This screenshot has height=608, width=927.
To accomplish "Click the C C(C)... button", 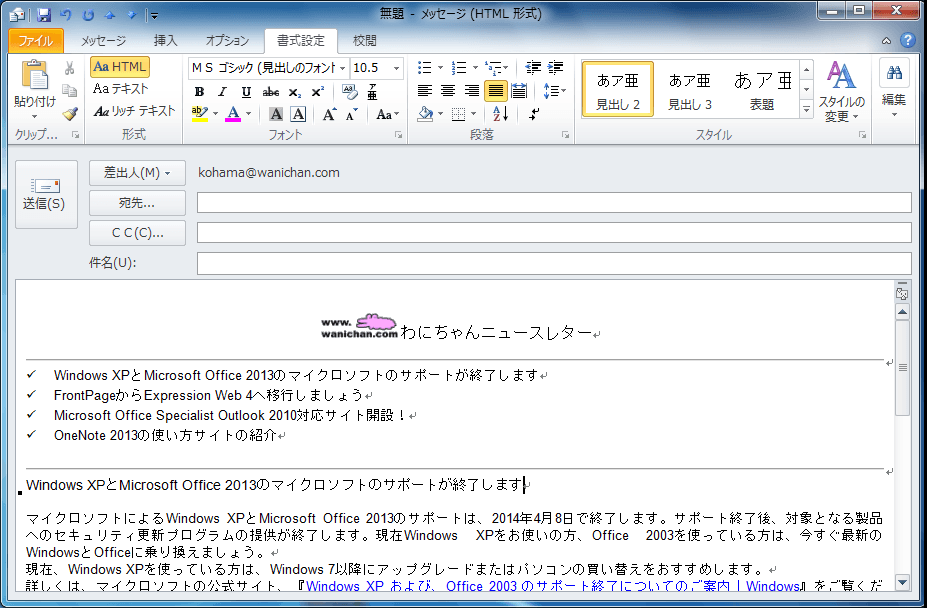I will click(137, 233).
